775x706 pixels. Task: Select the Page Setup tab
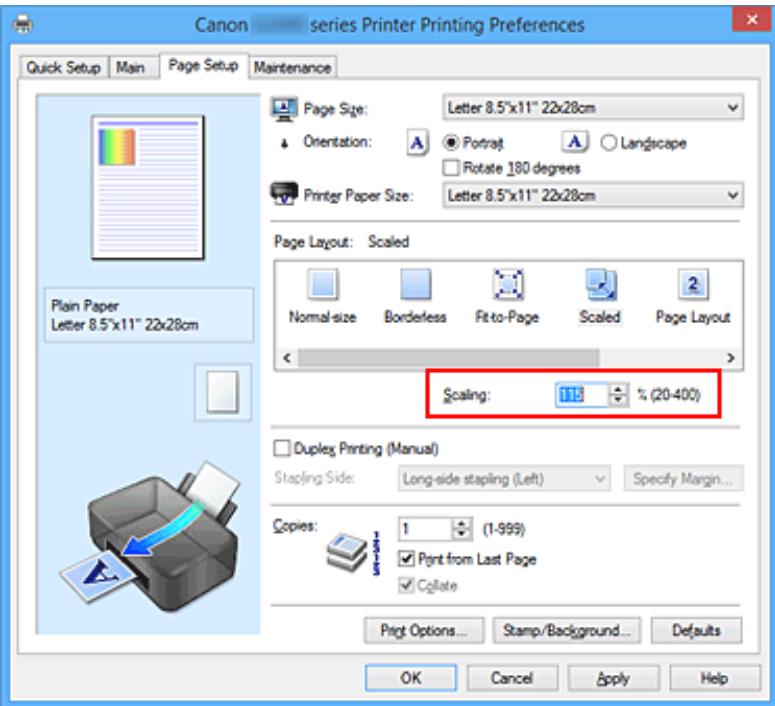204,65
